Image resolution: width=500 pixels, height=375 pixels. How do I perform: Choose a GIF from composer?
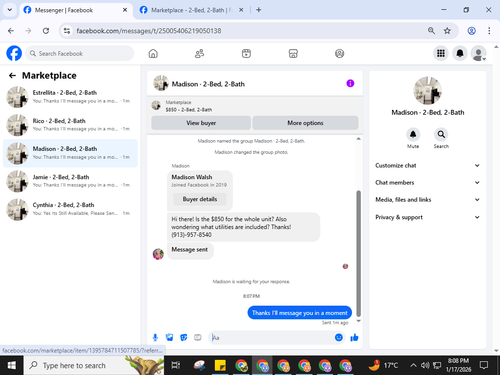(198, 338)
